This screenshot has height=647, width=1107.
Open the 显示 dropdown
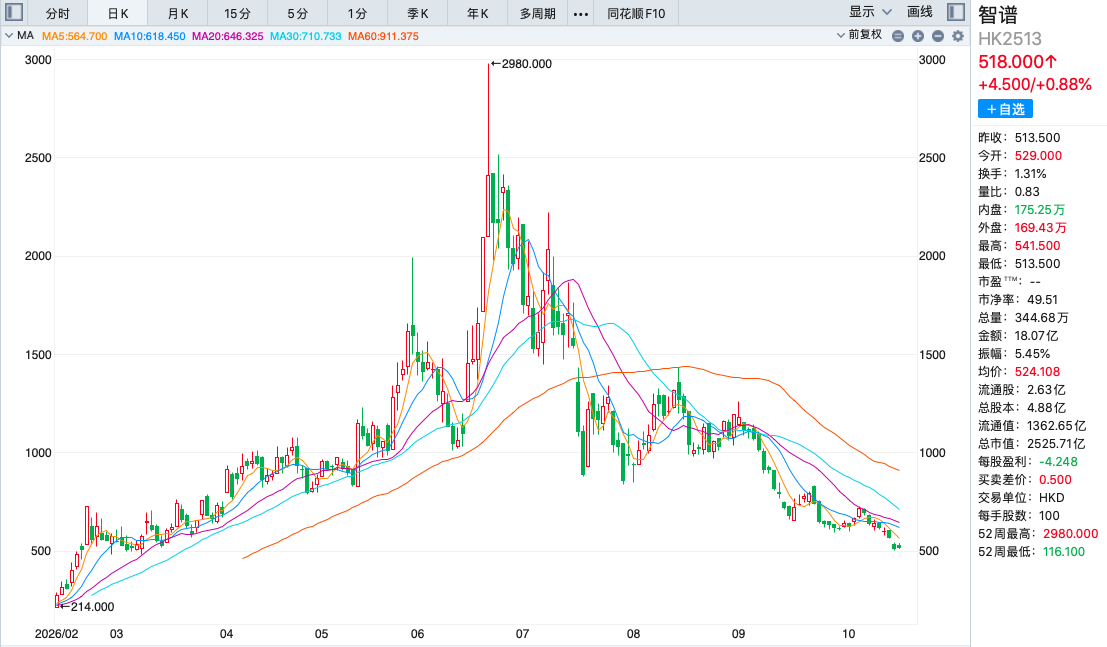pyautogui.click(x=870, y=12)
